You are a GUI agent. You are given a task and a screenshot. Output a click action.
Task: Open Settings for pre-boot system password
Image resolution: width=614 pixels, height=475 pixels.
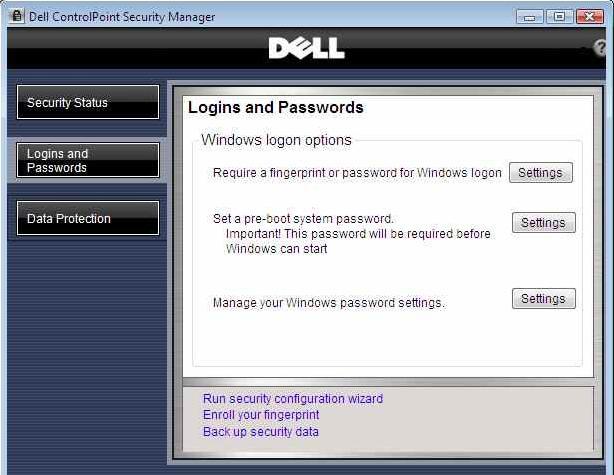click(544, 222)
